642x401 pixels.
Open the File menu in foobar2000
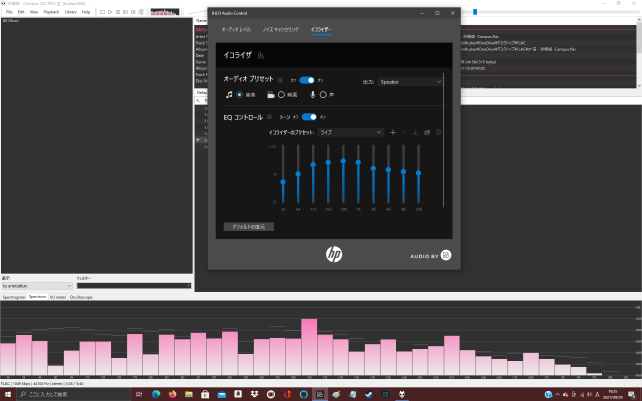click(x=9, y=12)
